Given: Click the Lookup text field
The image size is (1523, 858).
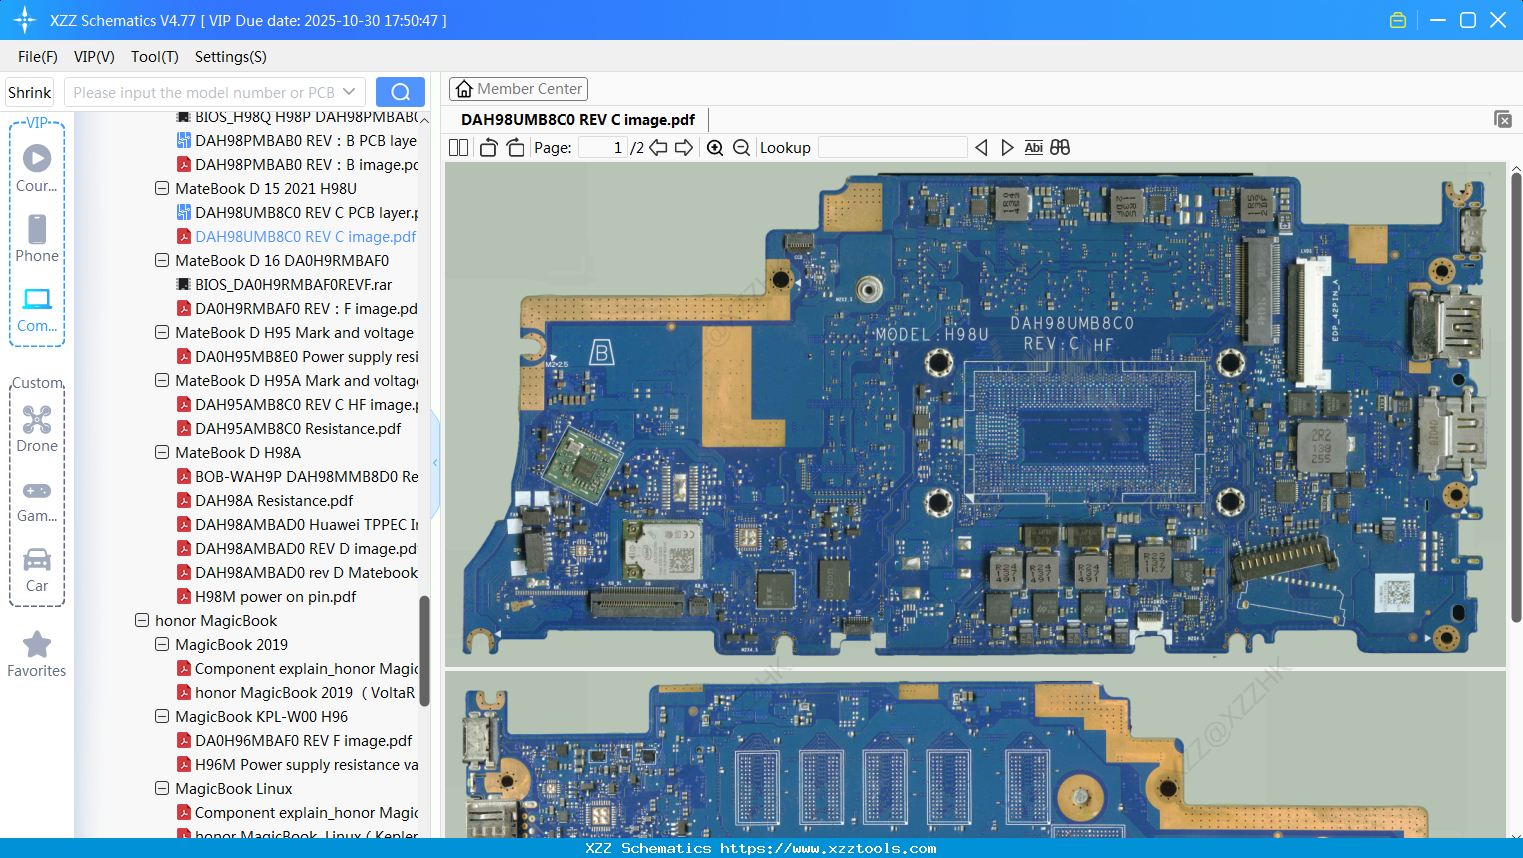Looking at the screenshot, I should pos(893,148).
